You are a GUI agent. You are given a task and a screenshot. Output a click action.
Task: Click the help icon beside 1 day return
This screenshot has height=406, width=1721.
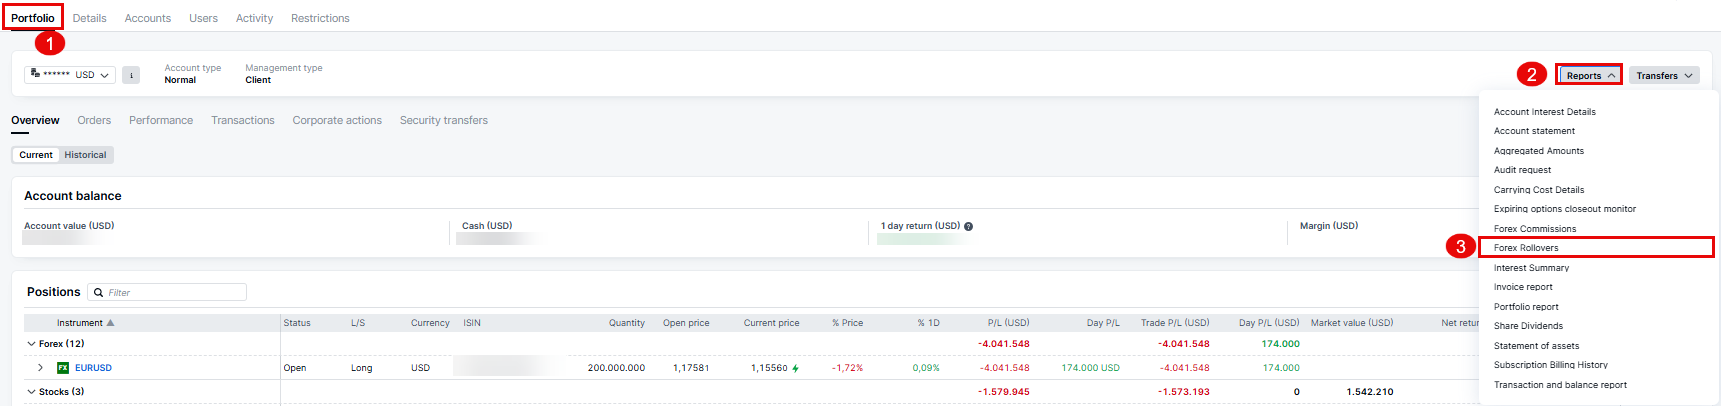pyautogui.click(x=968, y=226)
